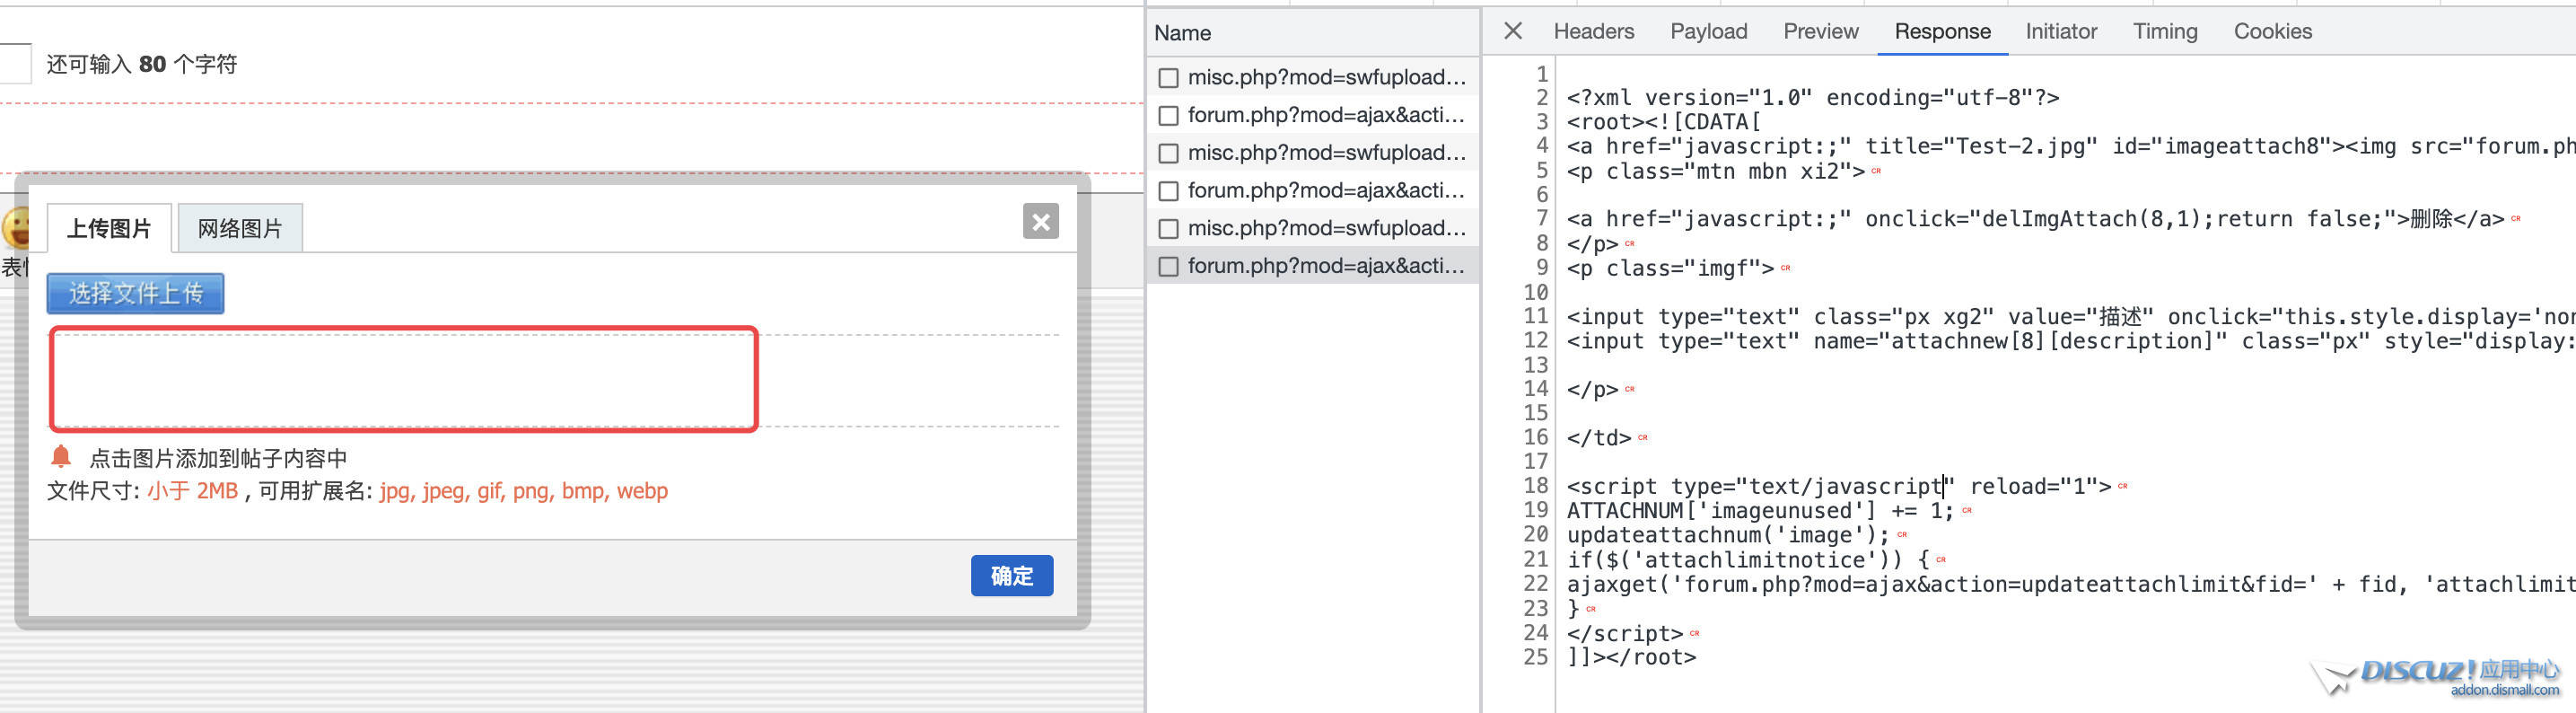Click response line 12 attachnew[8][description] input
2576x713 pixels.
(x=2071, y=341)
